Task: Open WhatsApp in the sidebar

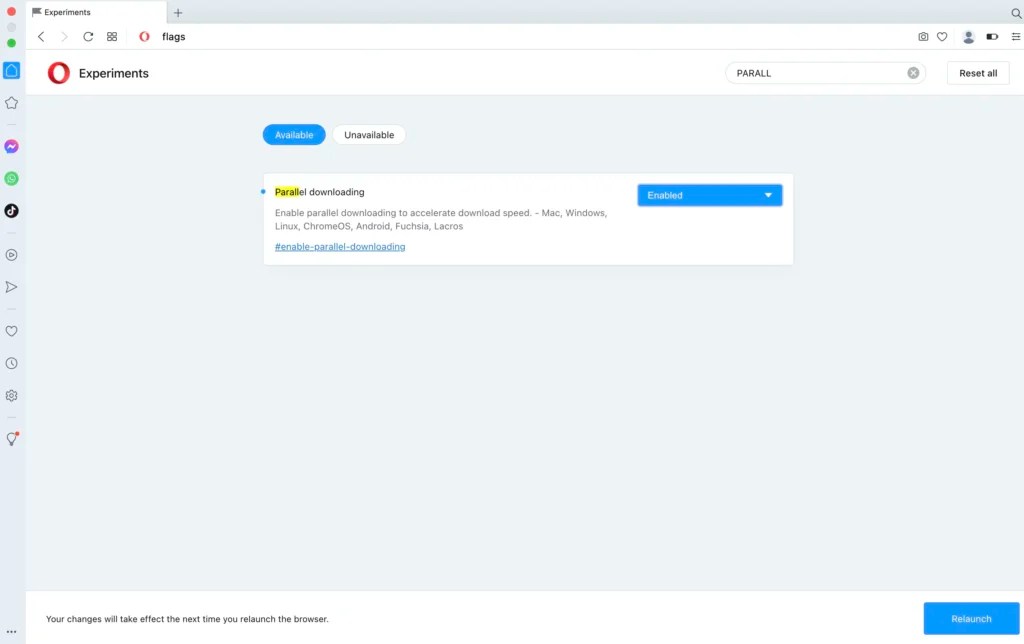Action: click(x=11, y=178)
